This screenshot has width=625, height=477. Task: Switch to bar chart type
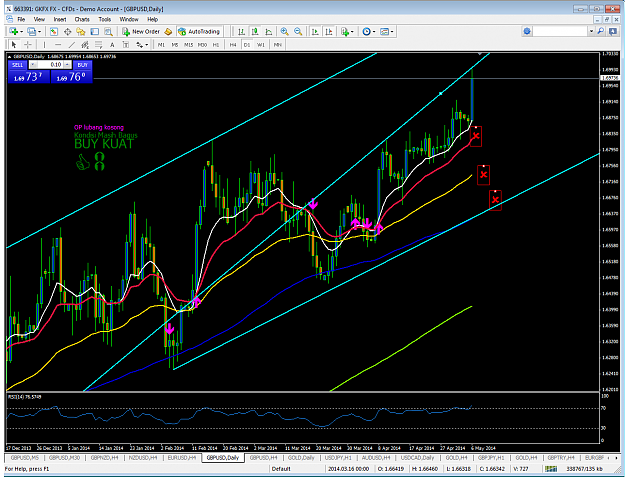click(x=242, y=31)
